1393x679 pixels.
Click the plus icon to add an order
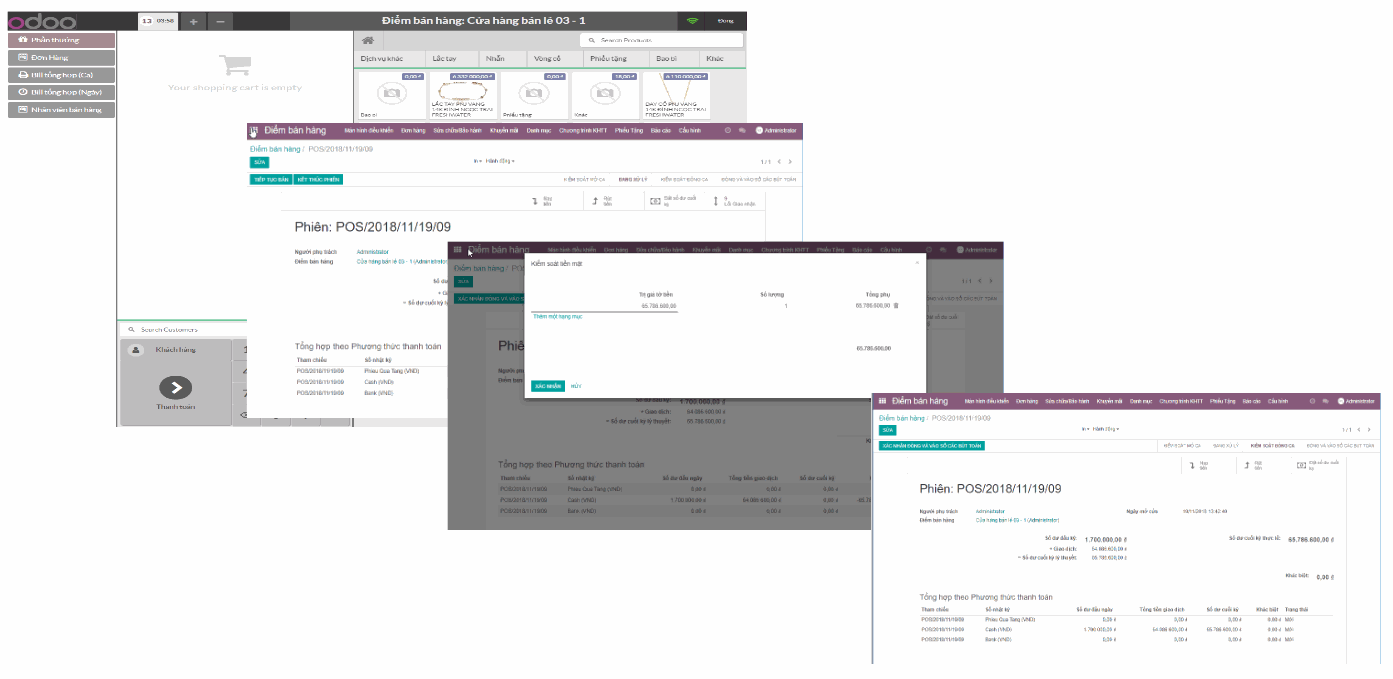pyautogui.click(x=193, y=20)
